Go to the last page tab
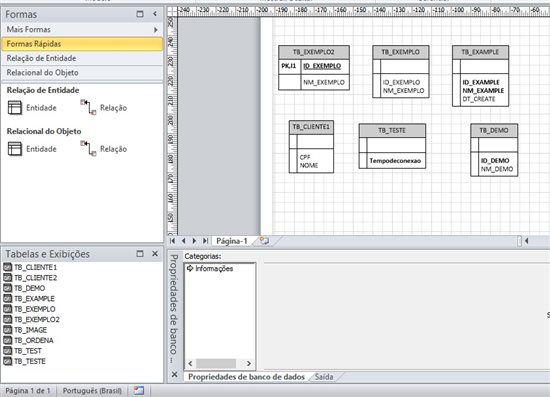 [205, 241]
